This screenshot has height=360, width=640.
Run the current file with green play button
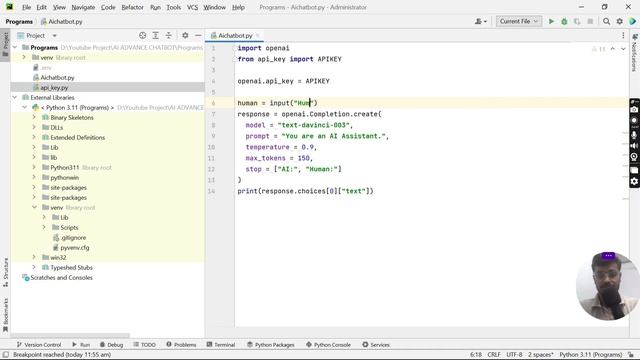coord(551,21)
